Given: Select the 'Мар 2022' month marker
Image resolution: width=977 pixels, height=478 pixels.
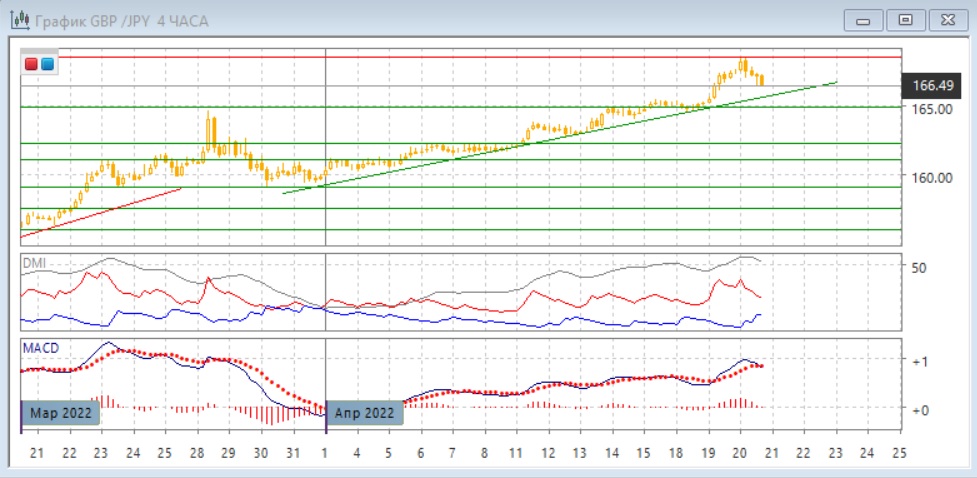Looking at the screenshot, I should (61, 413).
